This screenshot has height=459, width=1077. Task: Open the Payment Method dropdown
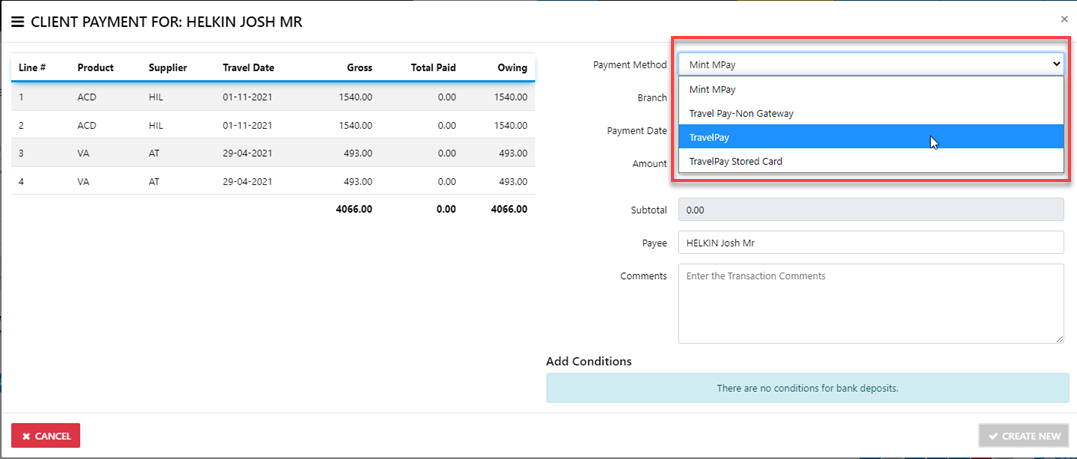(x=870, y=64)
